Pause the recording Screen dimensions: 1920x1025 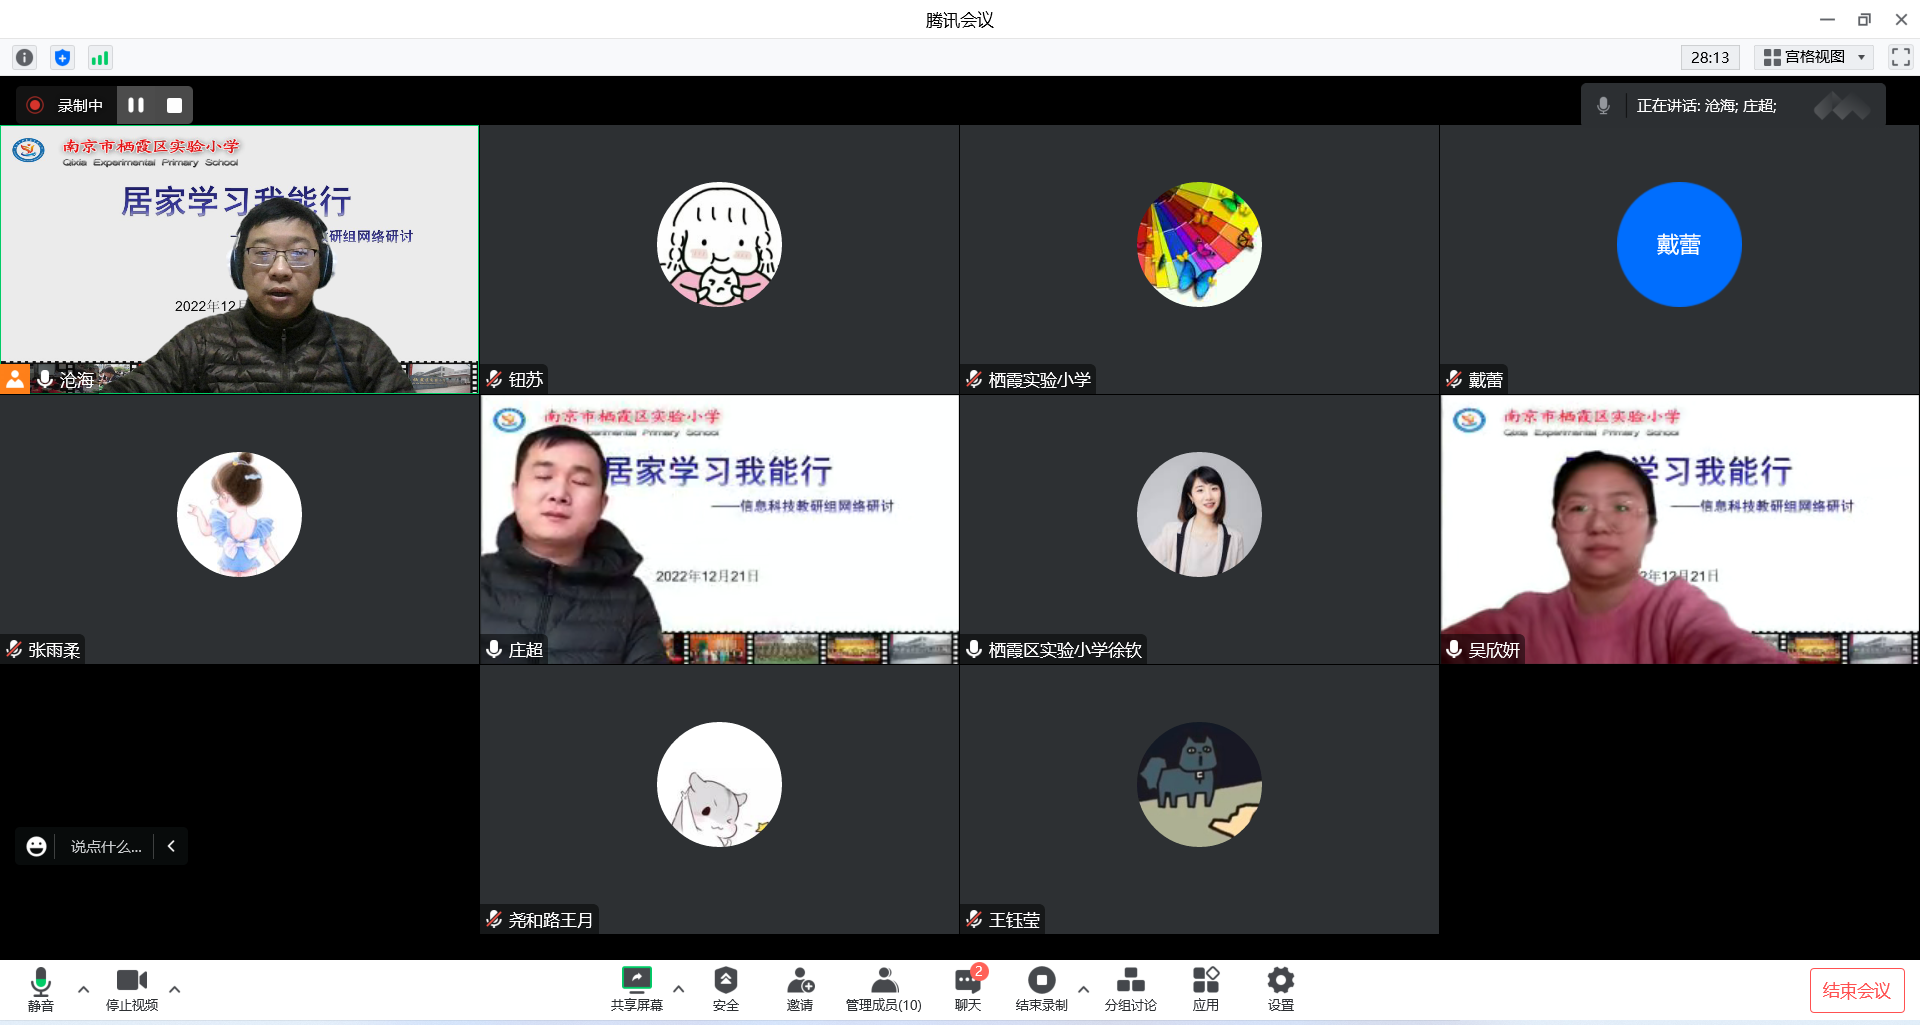pos(136,105)
